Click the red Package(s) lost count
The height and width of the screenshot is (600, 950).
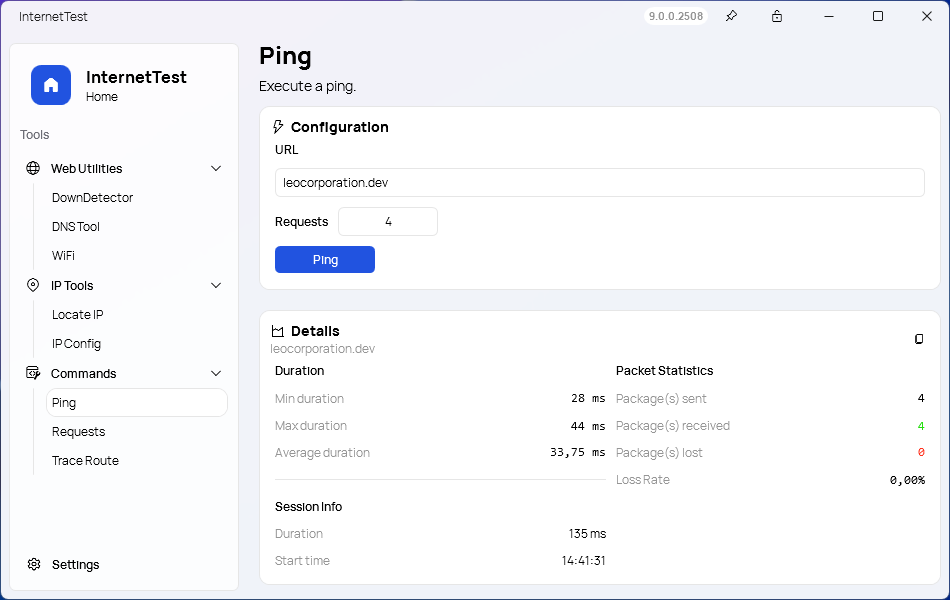[921, 453]
